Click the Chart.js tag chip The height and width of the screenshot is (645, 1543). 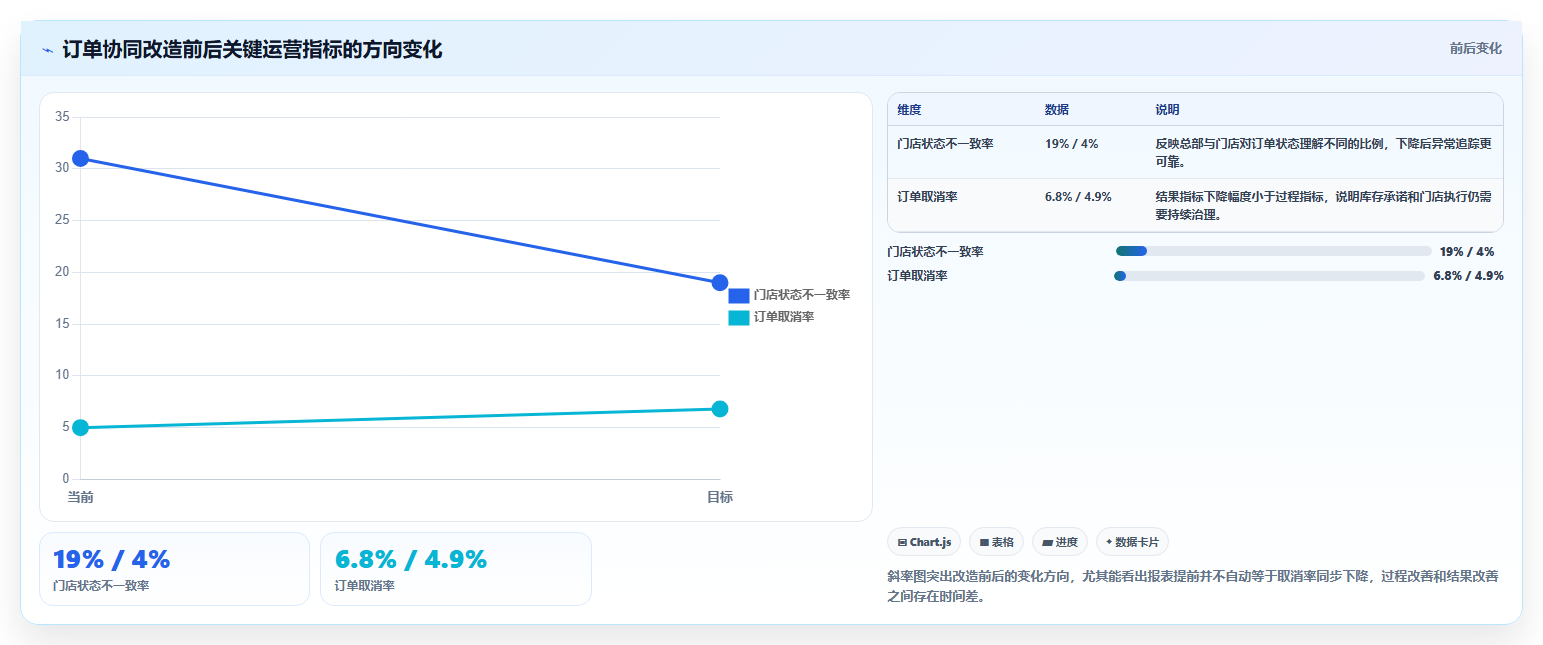click(x=924, y=542)
